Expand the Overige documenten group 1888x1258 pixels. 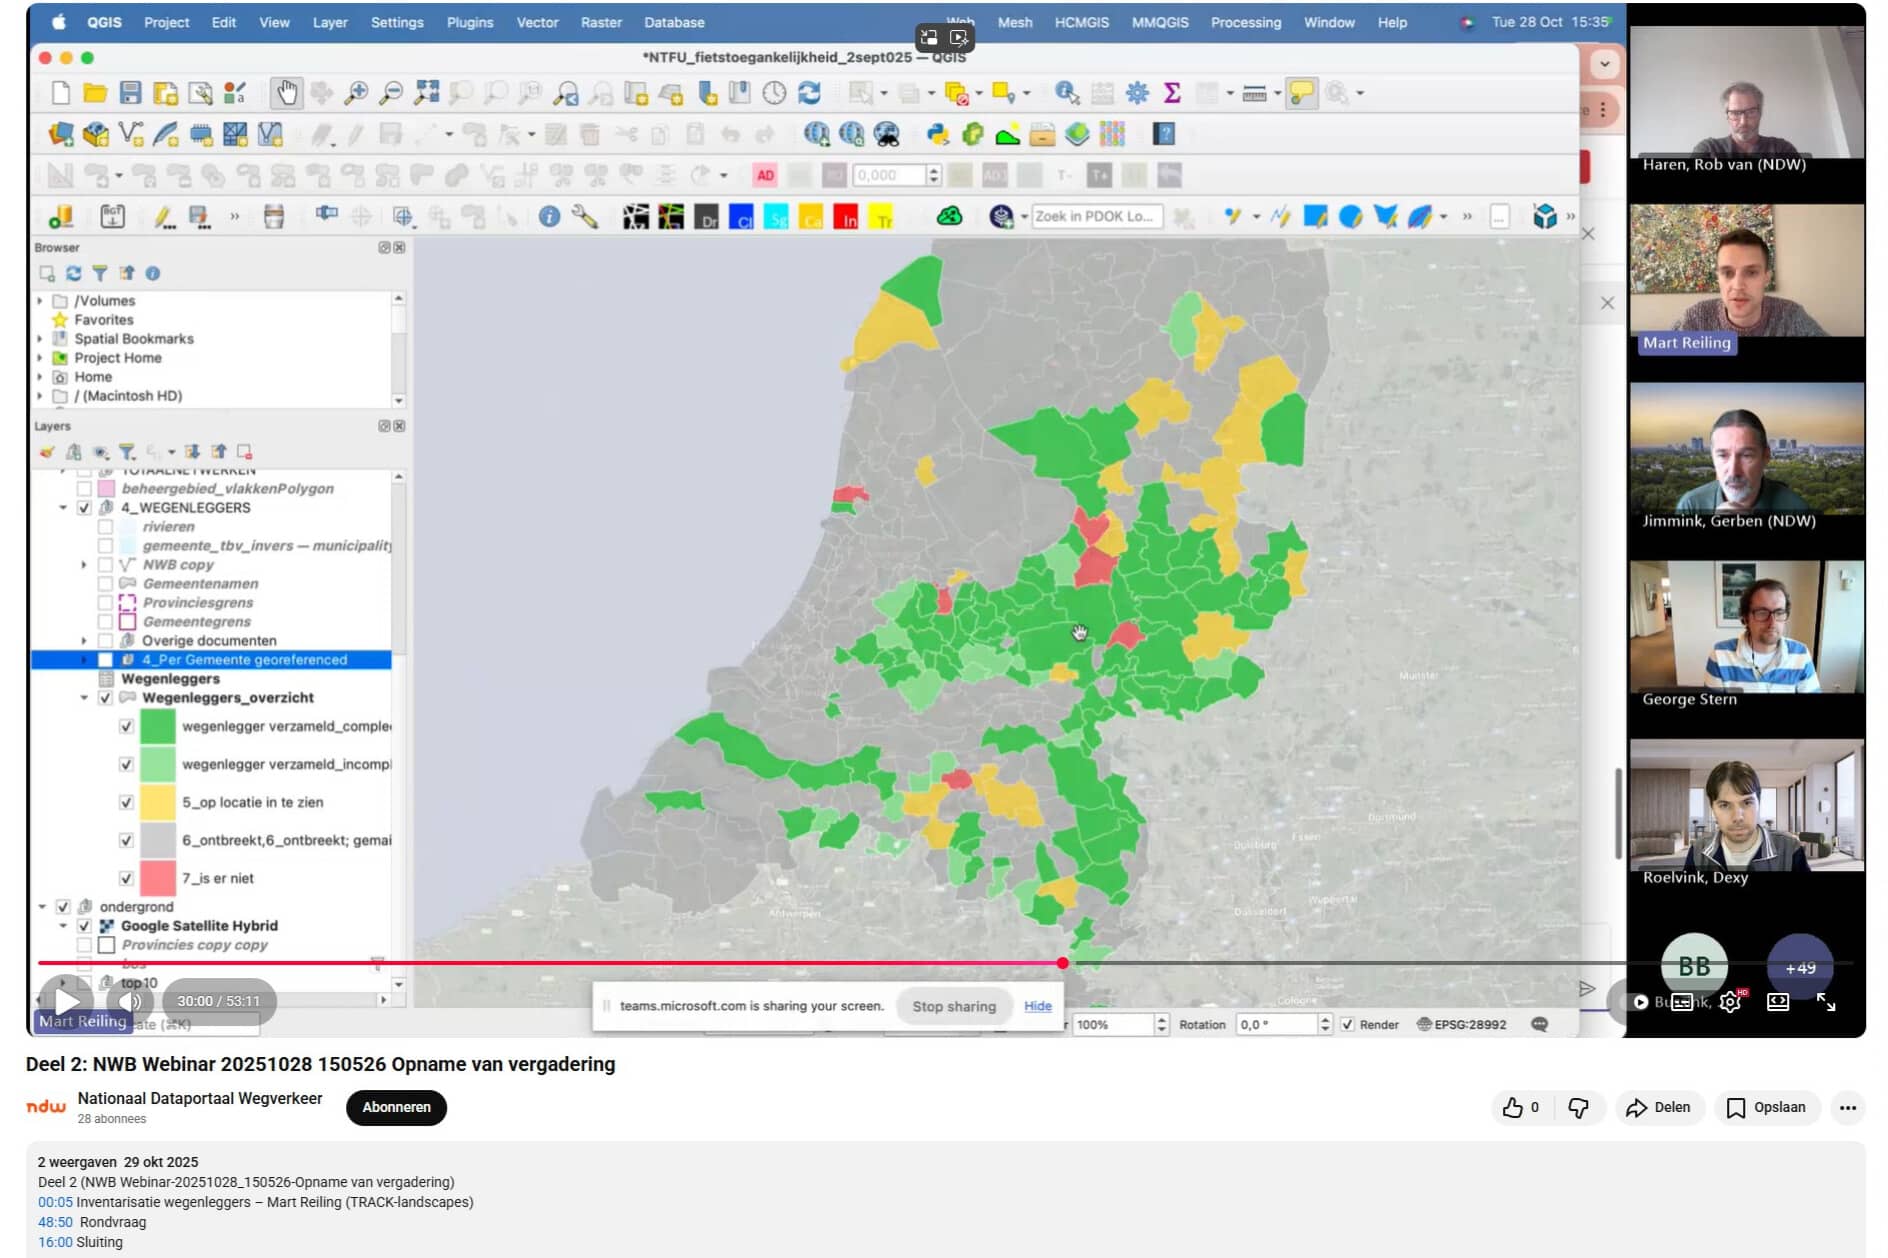[x=84, y=641]
